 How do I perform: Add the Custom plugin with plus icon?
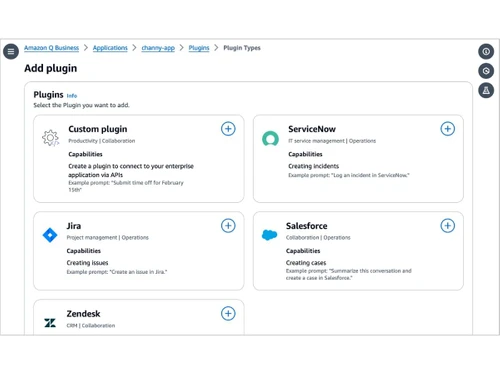(x=228, y=129)
